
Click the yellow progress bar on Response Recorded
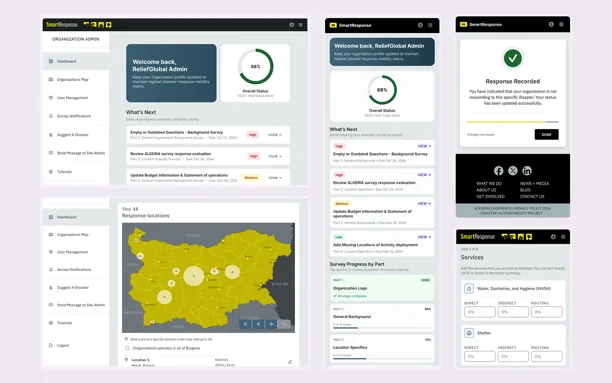point(512,122)
